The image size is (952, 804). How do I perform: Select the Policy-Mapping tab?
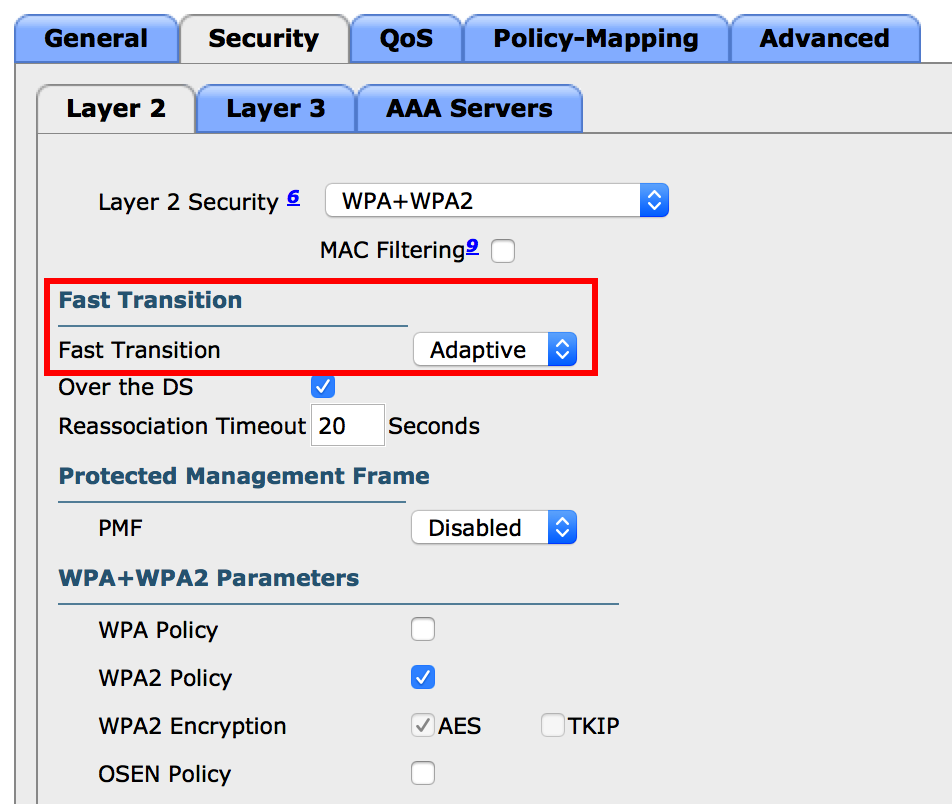tap(596, 39)
